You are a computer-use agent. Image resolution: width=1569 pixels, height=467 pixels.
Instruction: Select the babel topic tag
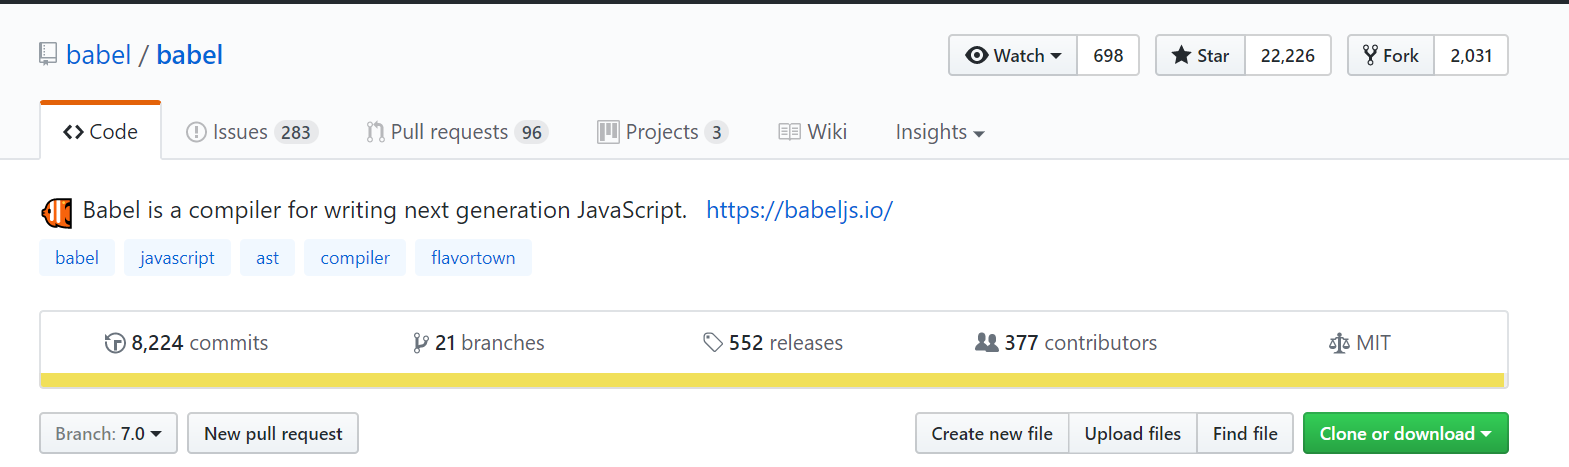[x=77, y=258]
